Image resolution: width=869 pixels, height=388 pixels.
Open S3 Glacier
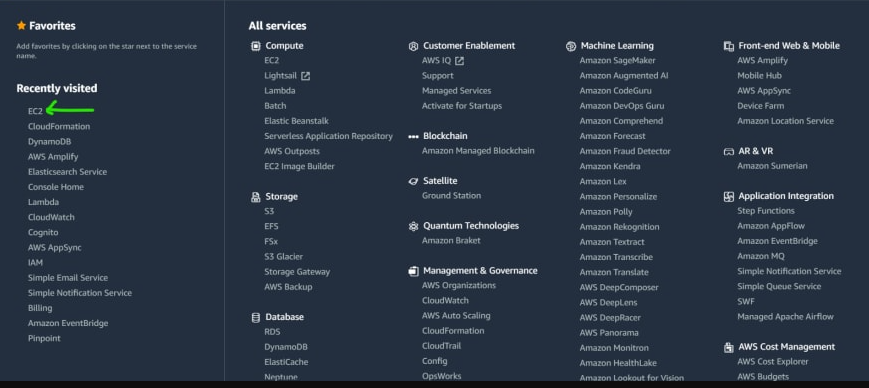pos(283,257)
